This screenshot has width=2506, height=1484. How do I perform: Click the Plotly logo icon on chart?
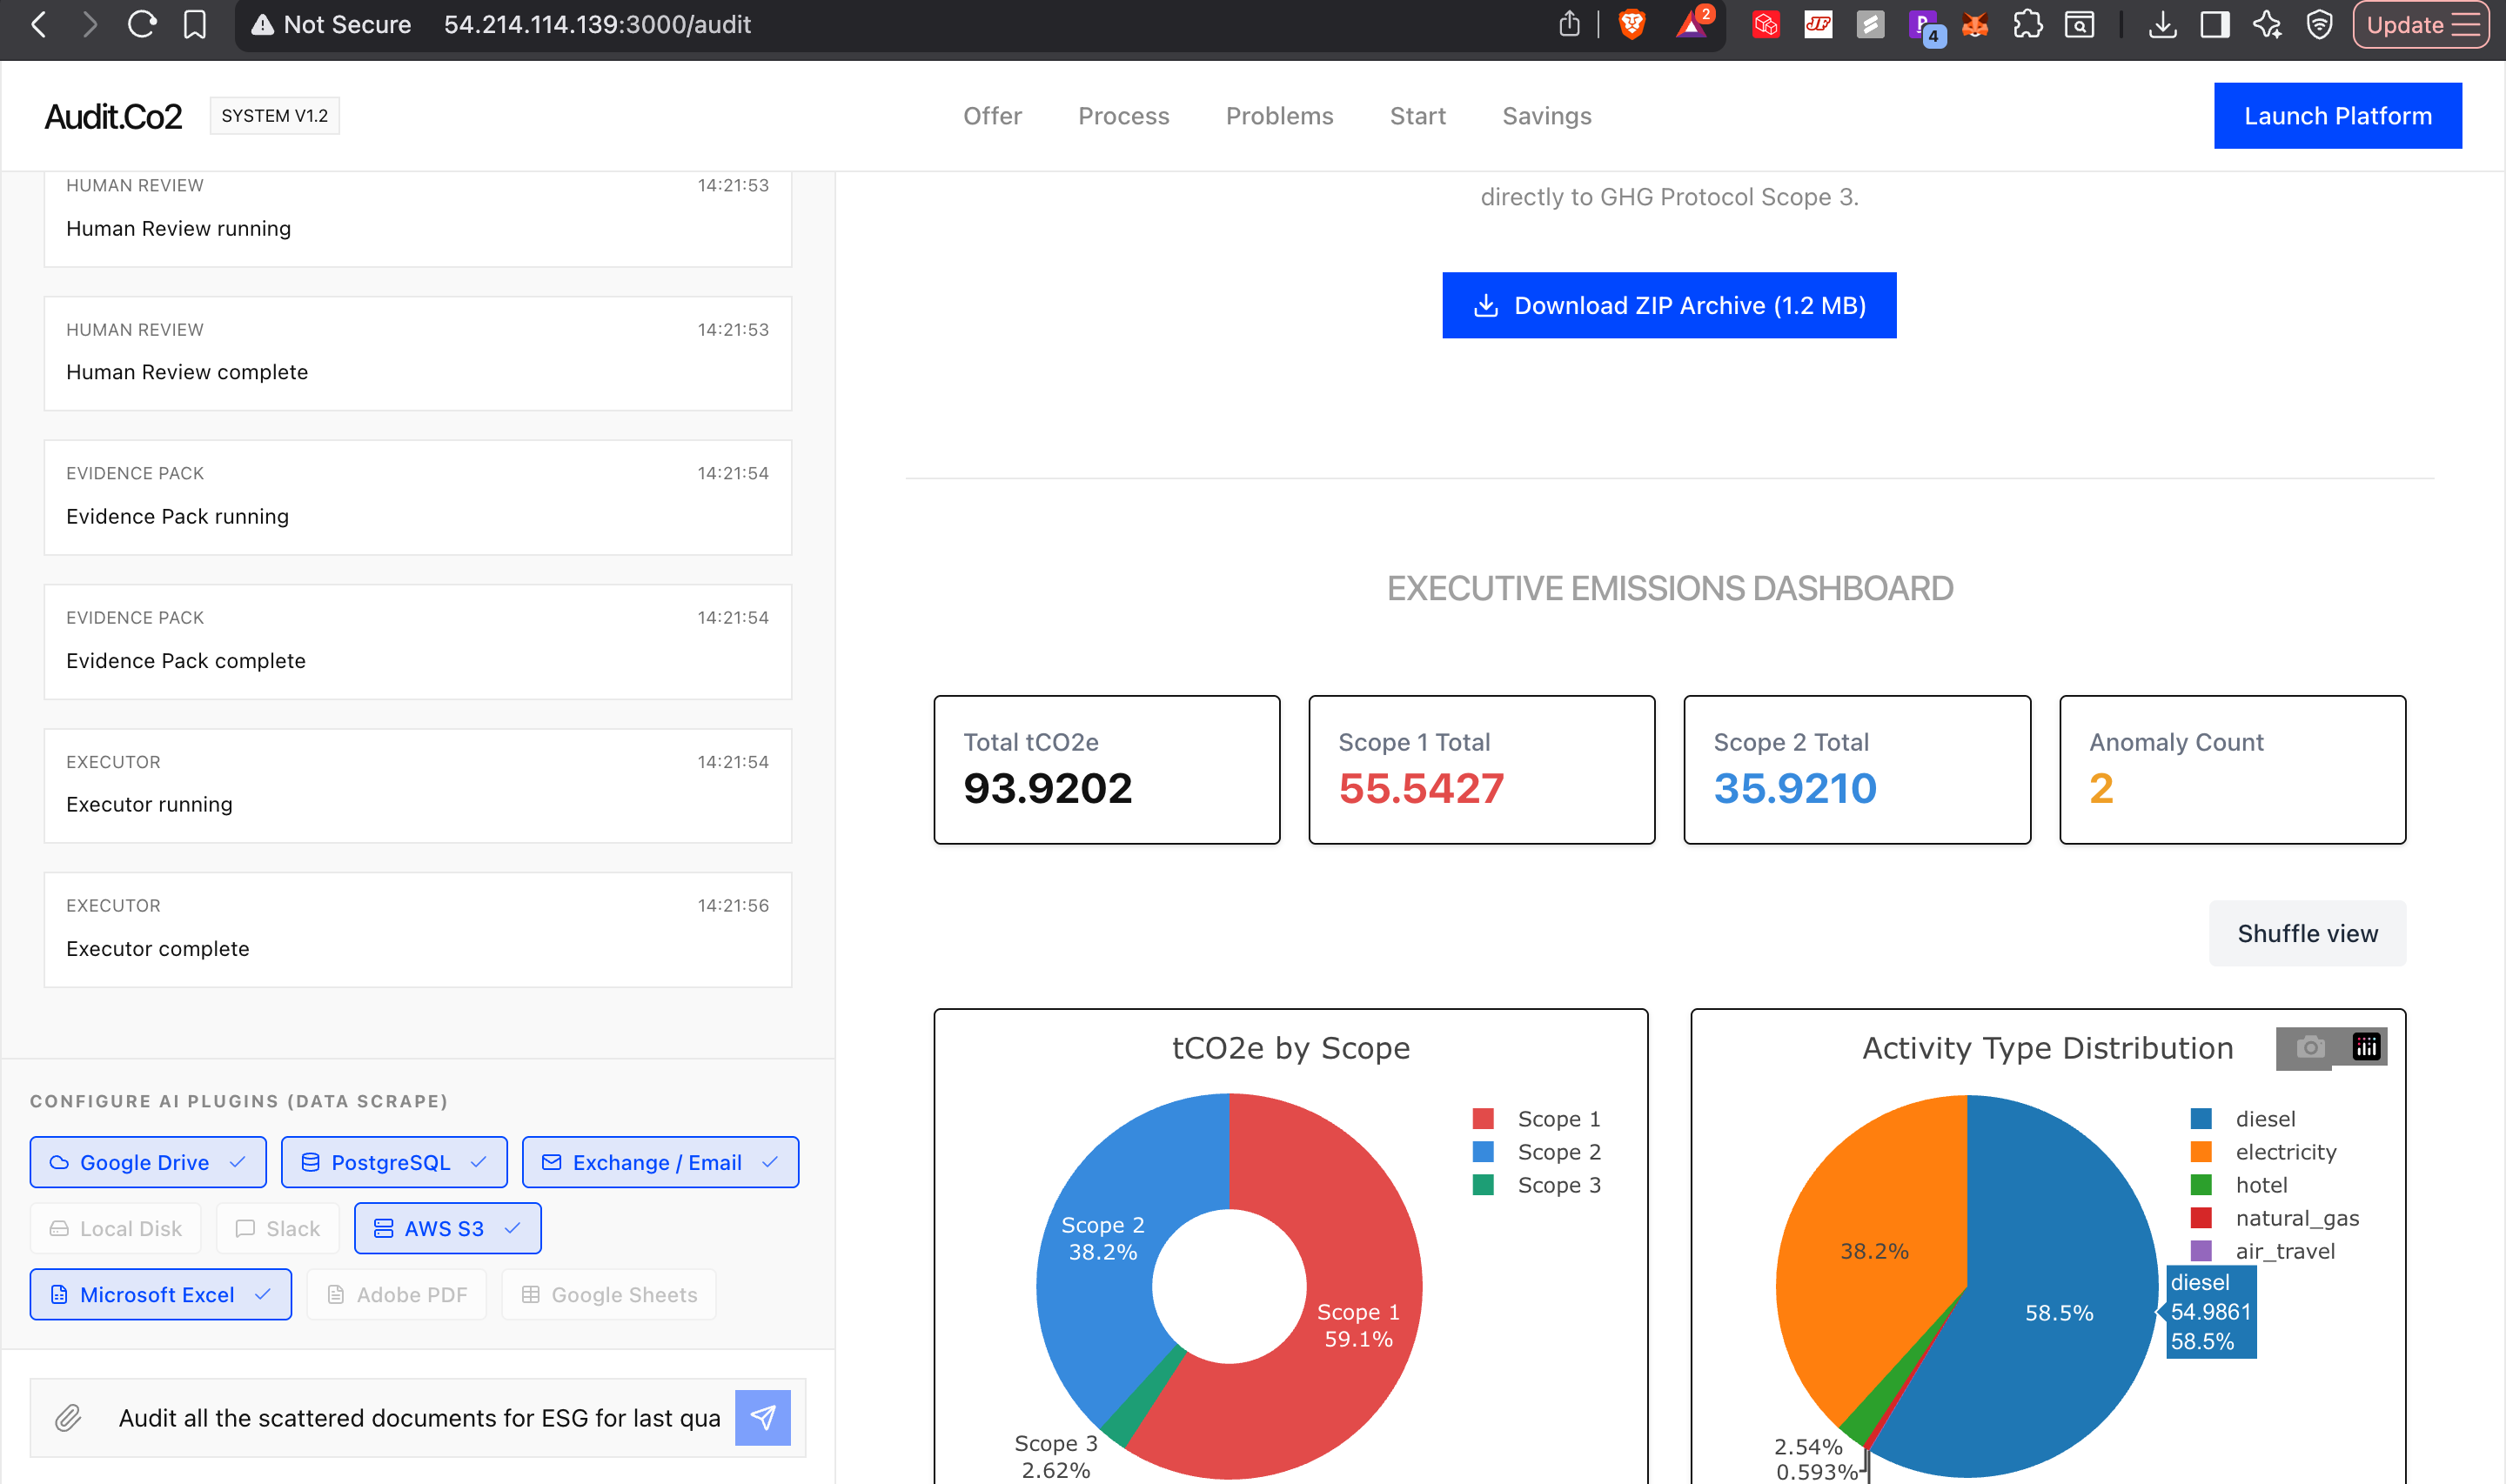2365,1047
